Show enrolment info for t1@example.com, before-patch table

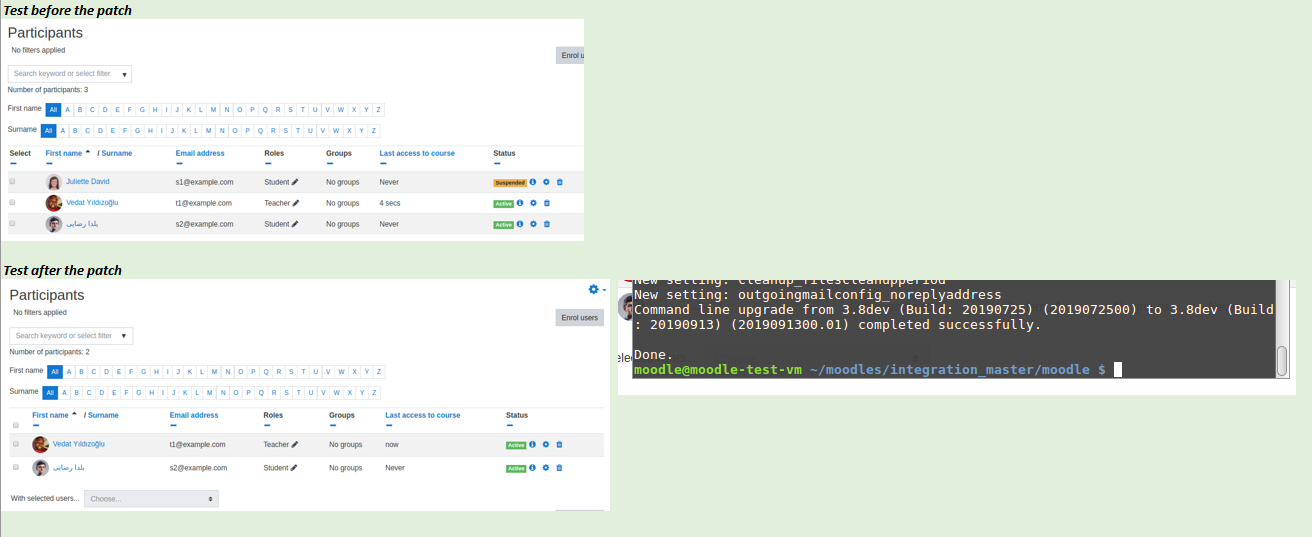[x=520, y=203]
